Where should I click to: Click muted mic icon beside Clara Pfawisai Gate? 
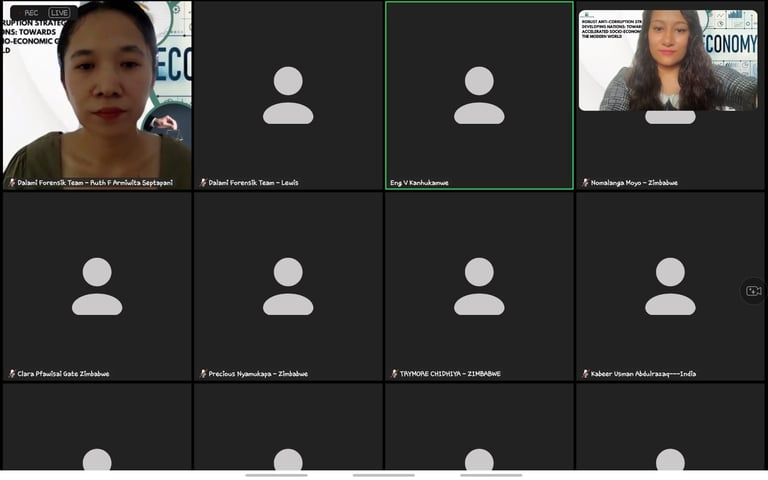[11, 374]
